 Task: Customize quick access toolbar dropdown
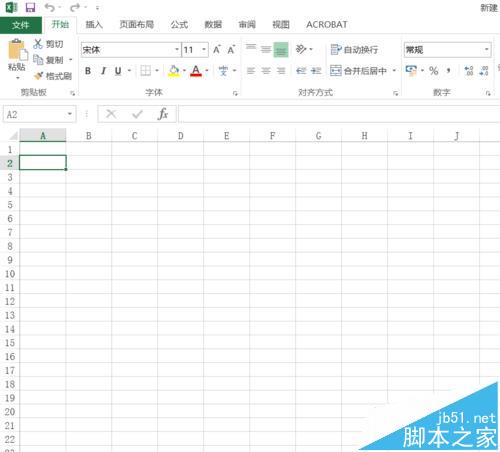pos(97,8)
